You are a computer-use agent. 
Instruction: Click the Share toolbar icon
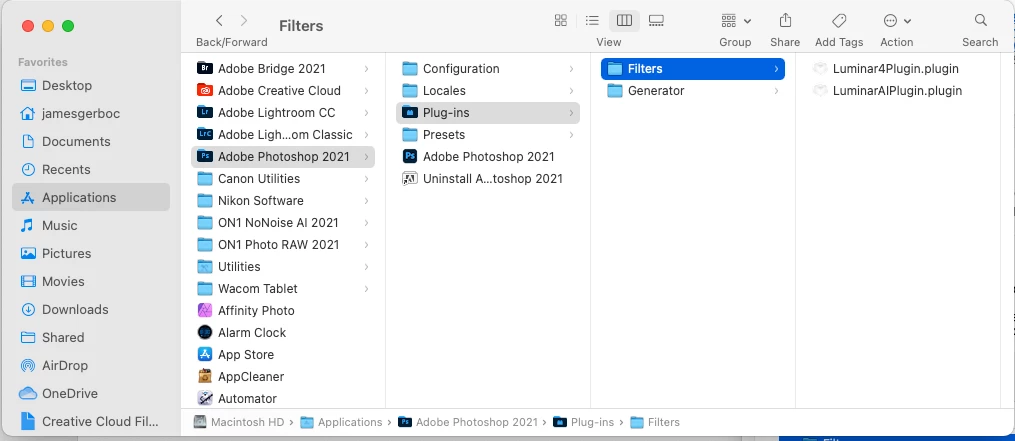pyautogui.click(x=785, y=21)
